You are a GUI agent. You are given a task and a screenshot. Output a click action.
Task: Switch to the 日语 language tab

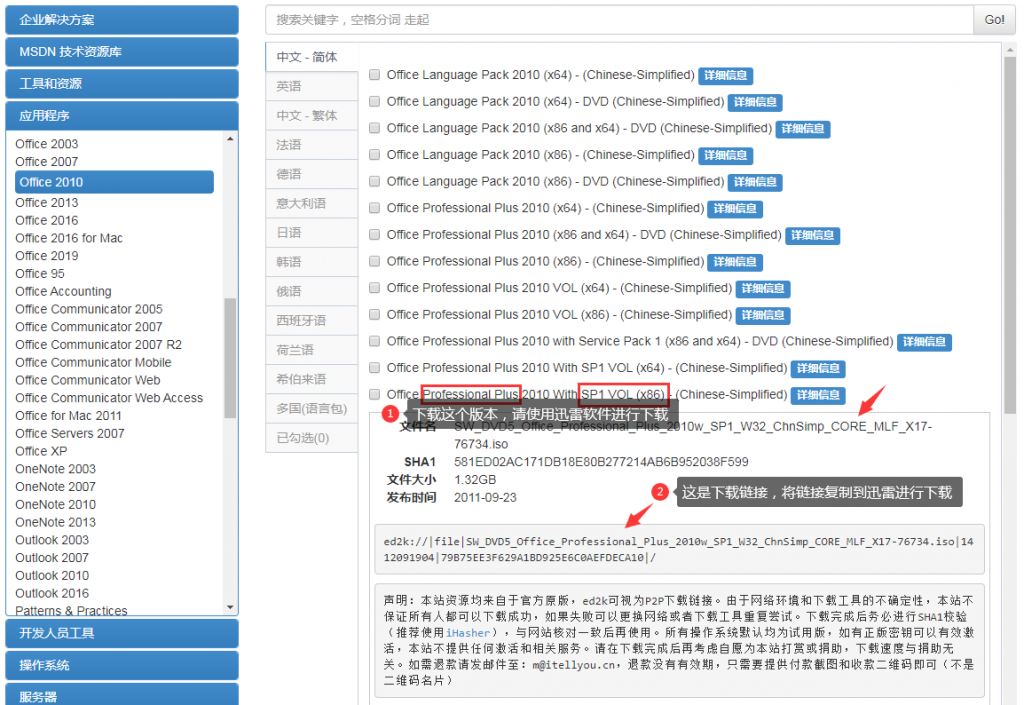coord(312,232)
